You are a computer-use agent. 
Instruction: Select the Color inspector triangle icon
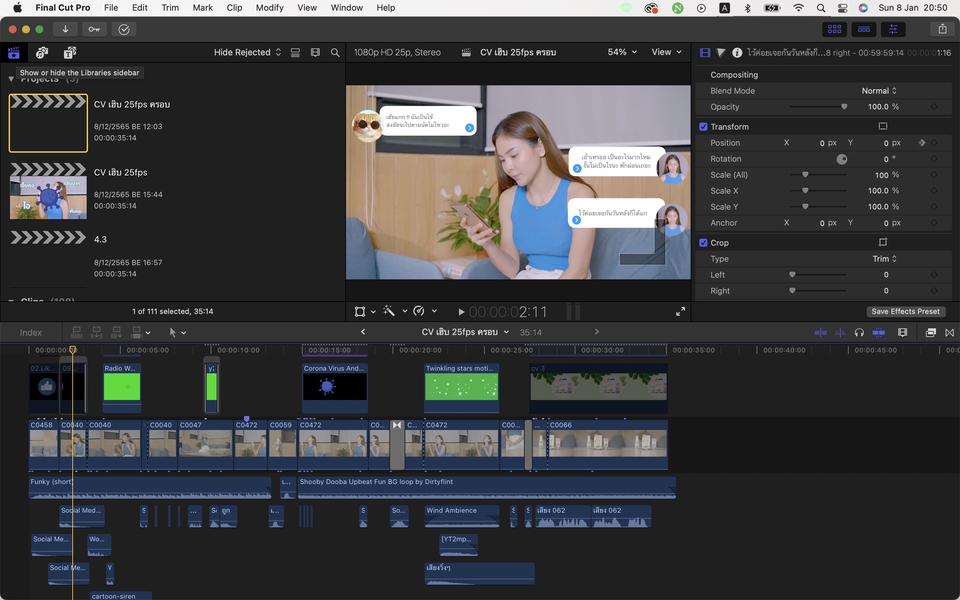(721, 53)
